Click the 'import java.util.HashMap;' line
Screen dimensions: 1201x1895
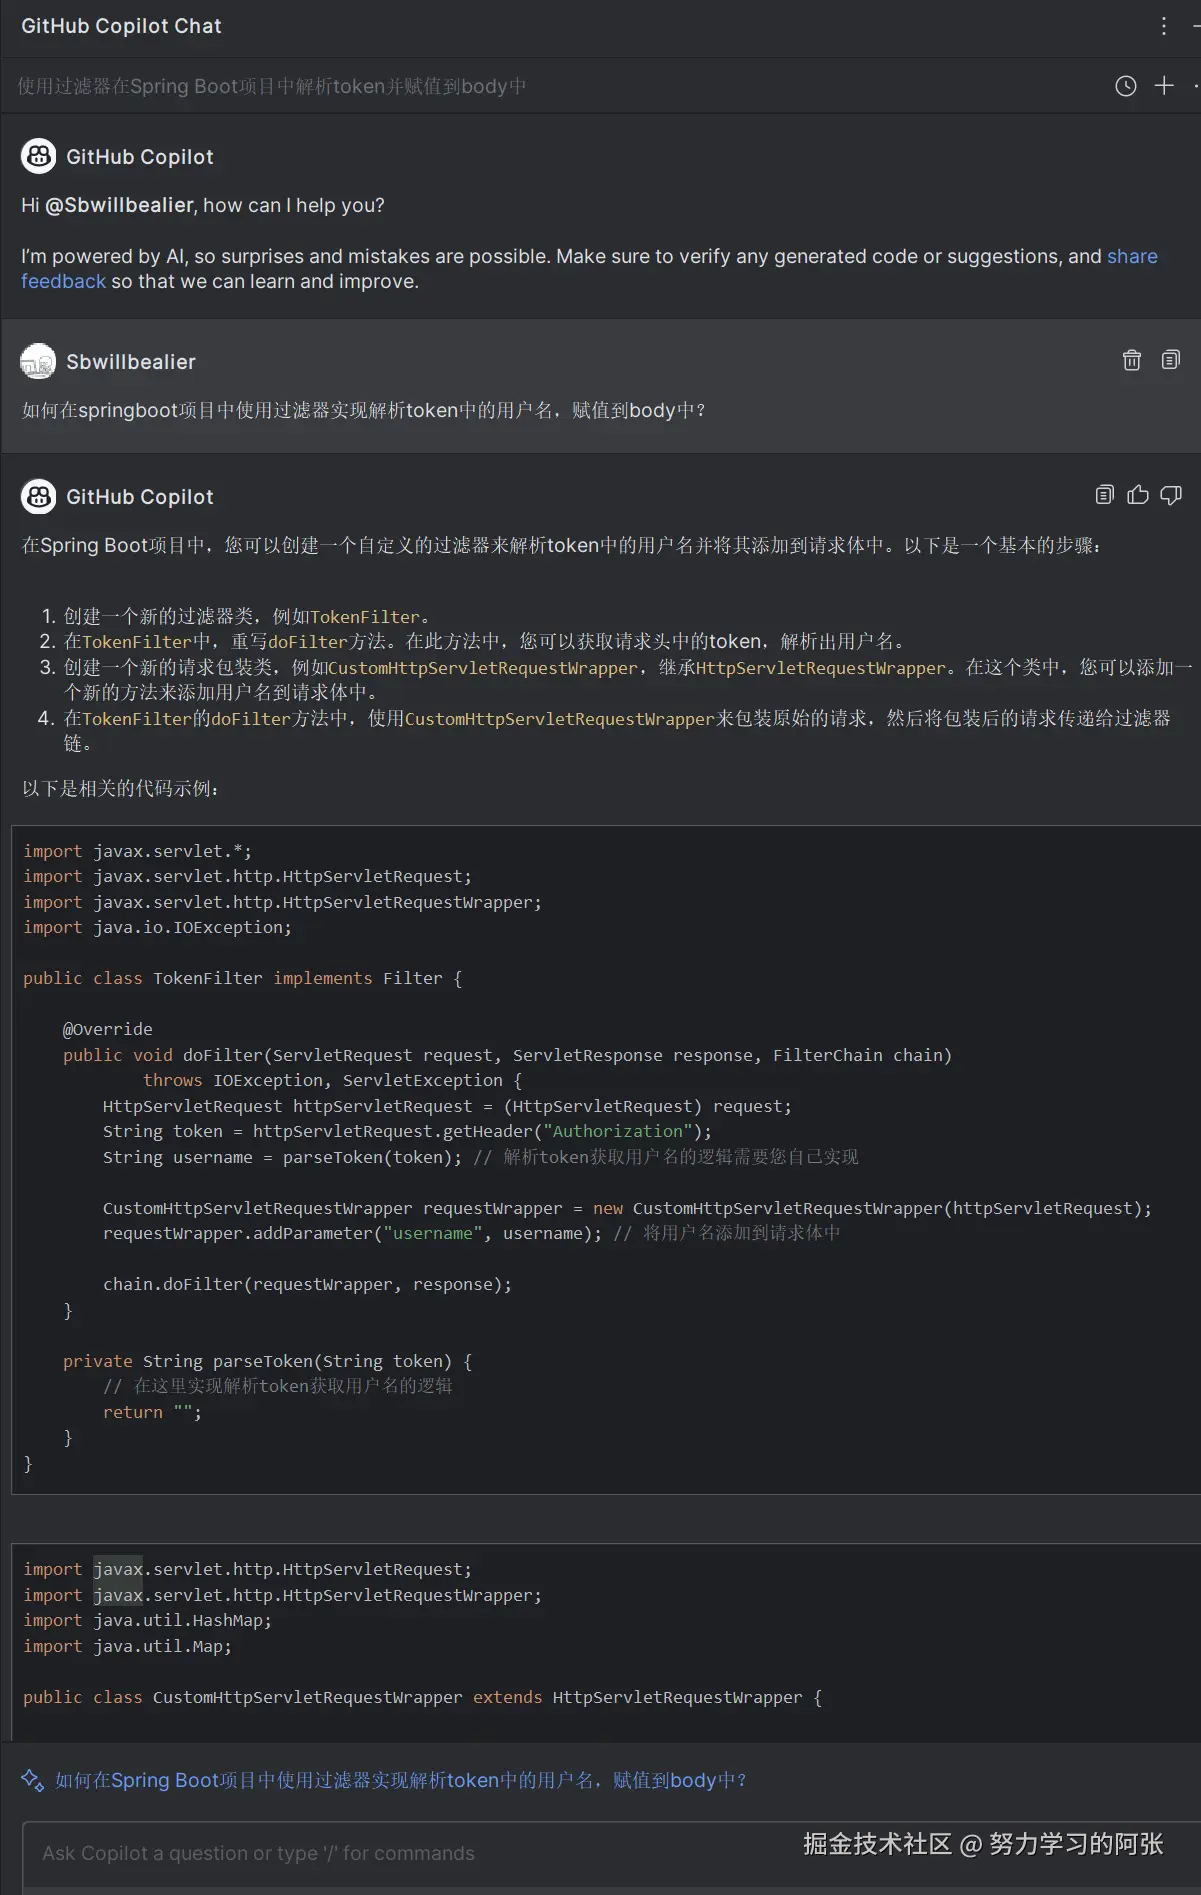148,1620
